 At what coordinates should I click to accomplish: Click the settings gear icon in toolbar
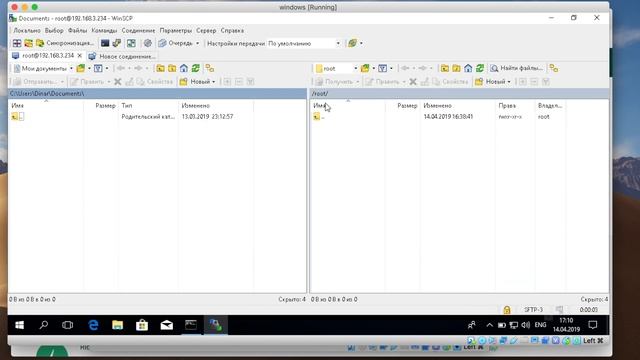(148, 43)
